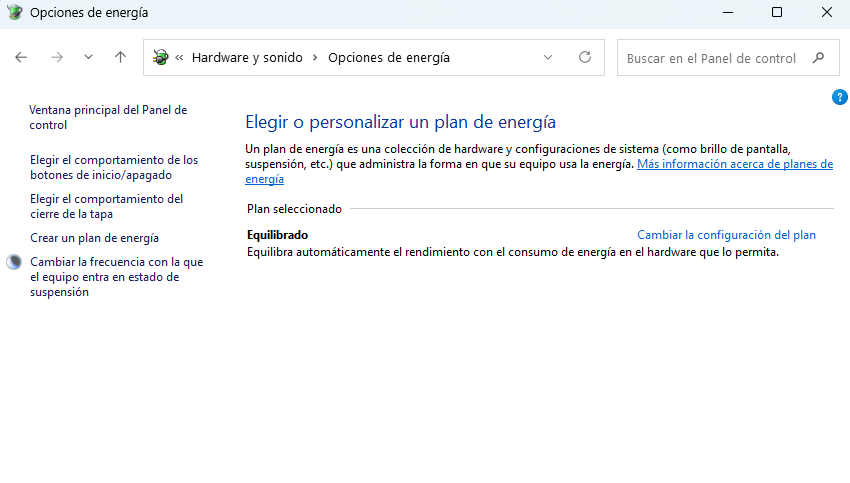Go back using the left arrow
Screen dimensions: 850x483
click(21, 57)
